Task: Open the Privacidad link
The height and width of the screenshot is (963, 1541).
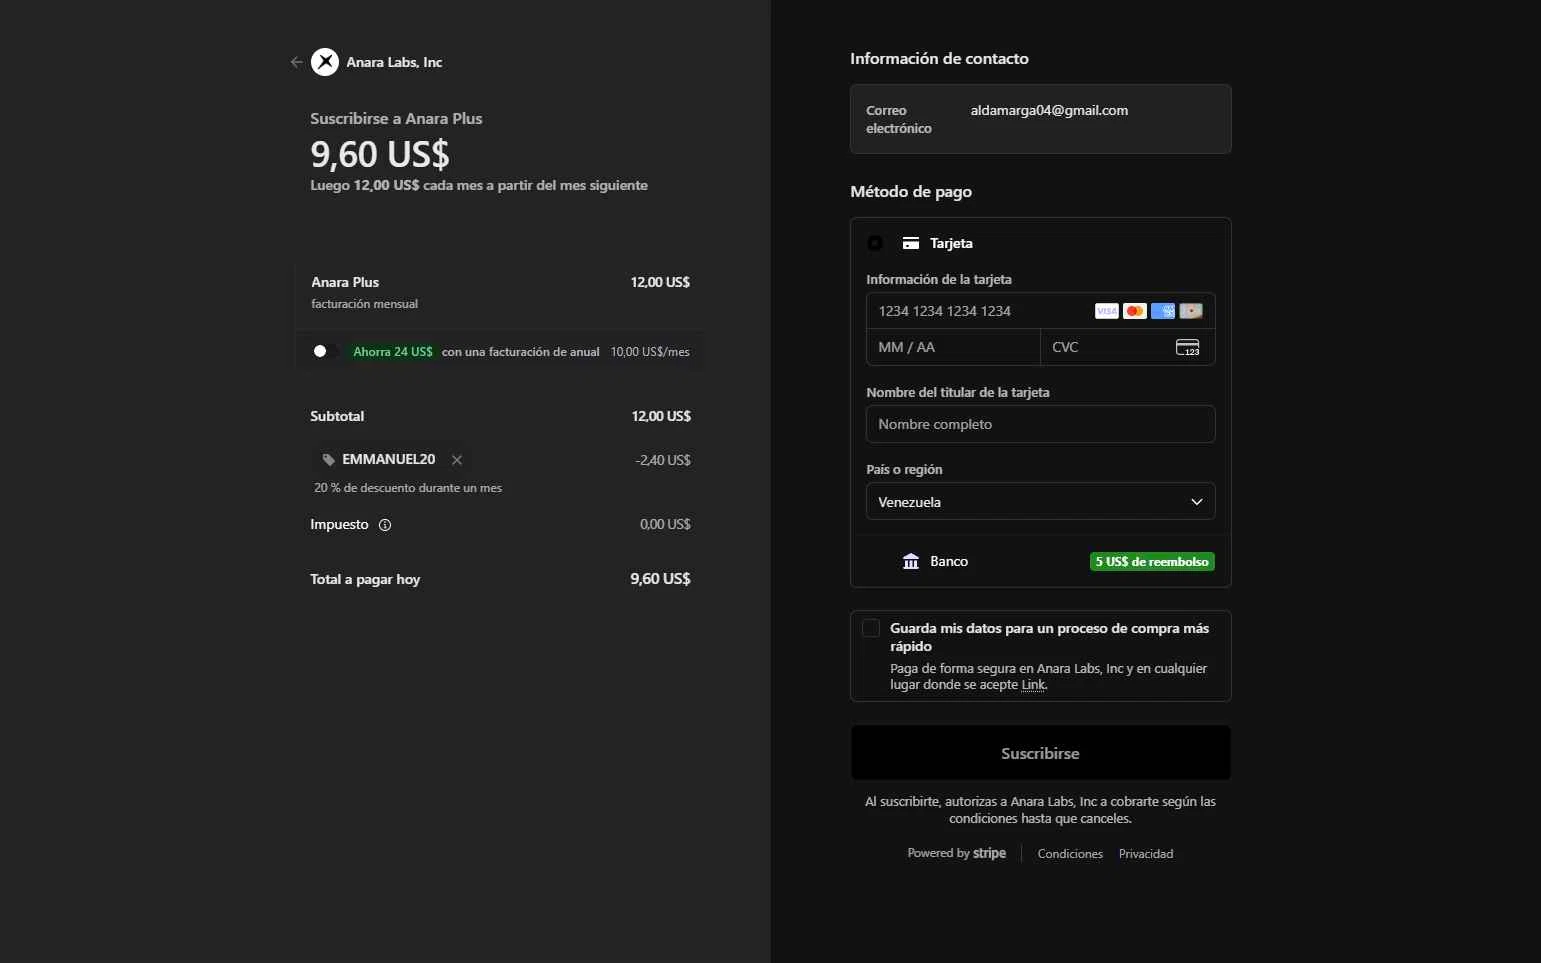Action: (1146, 854)
